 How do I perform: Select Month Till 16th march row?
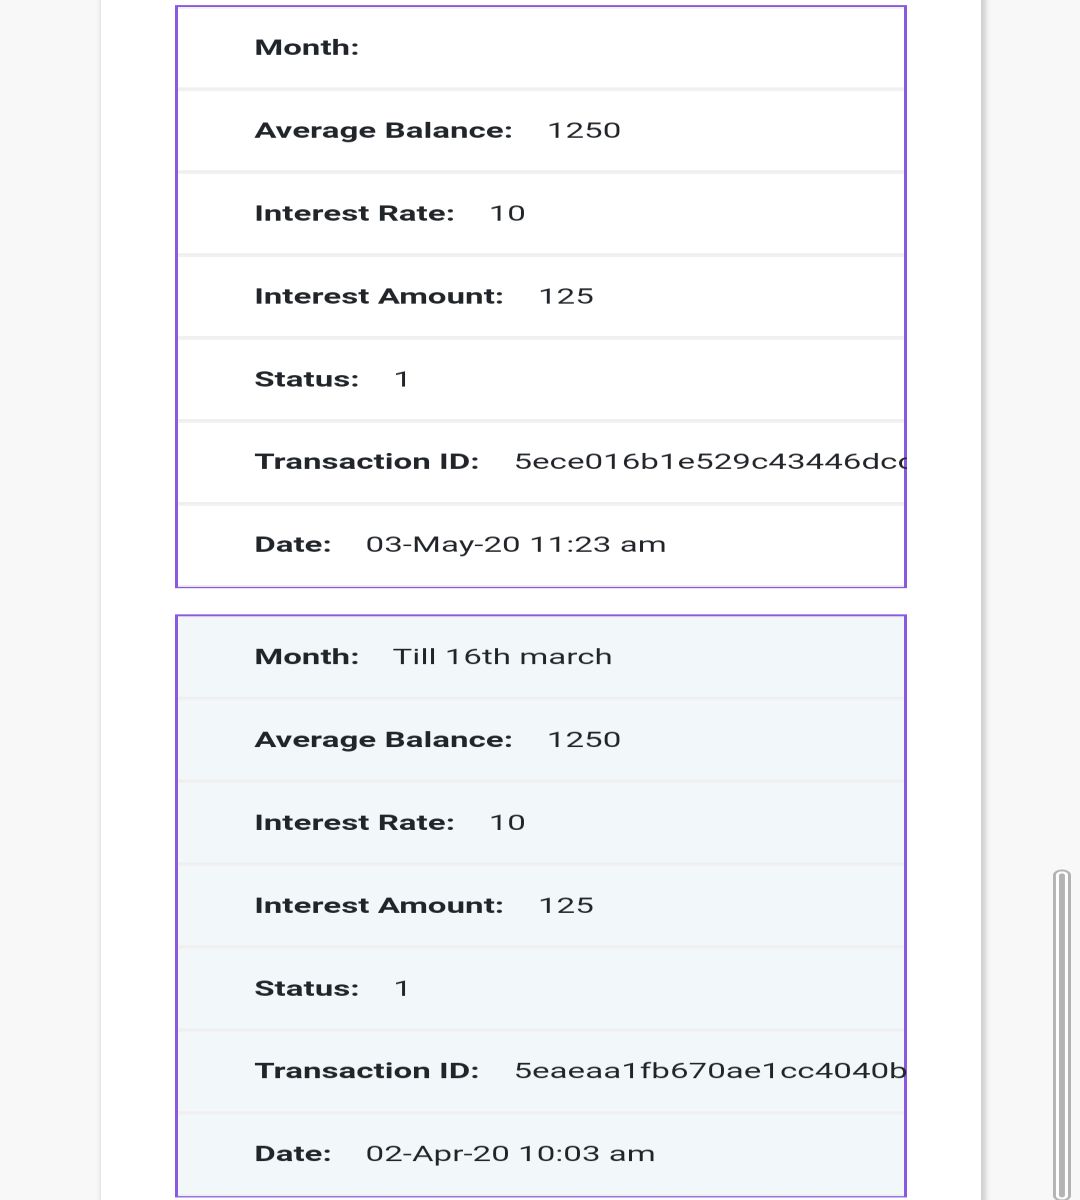coord(541,657)
